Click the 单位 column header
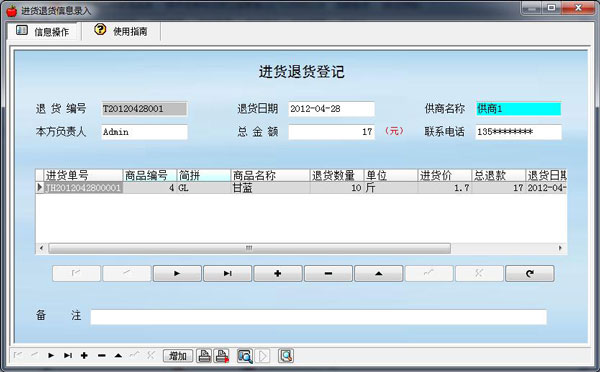Screen dimensions: 600x372 391,175
